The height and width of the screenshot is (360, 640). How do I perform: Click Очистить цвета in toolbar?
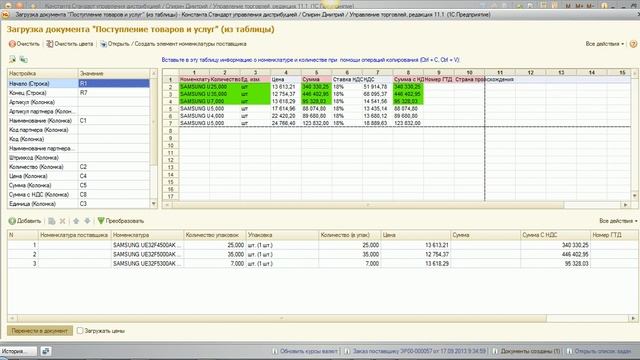[70, 44]
